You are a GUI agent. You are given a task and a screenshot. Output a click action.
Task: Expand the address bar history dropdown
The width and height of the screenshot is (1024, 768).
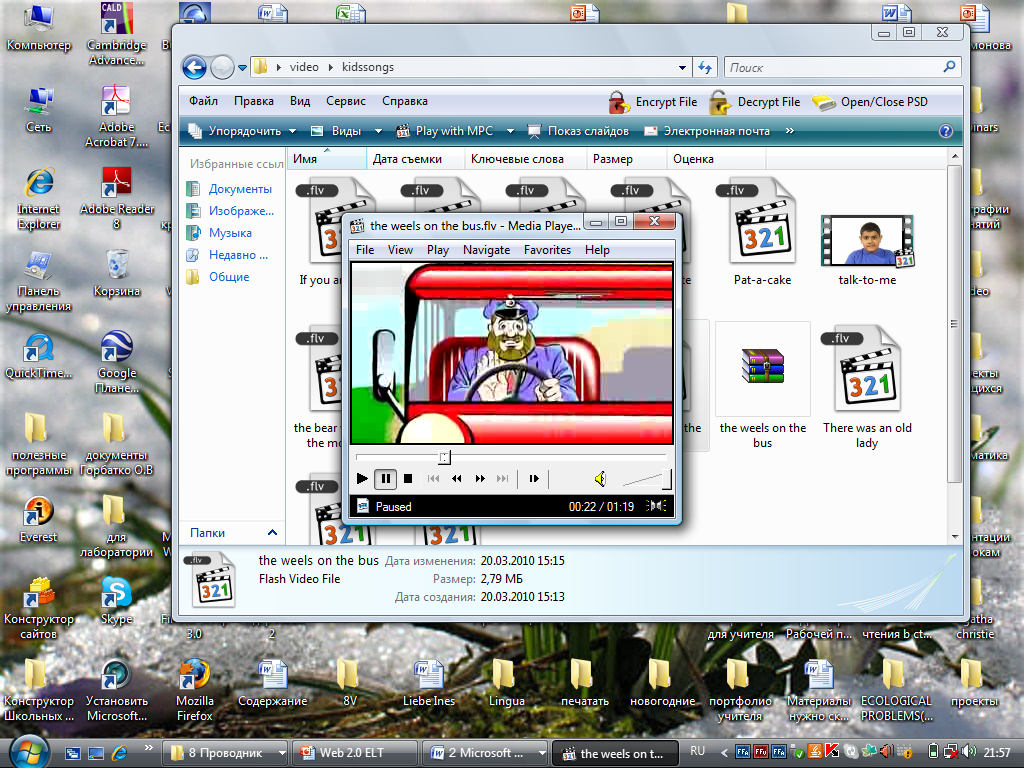(x=682, y=67)
